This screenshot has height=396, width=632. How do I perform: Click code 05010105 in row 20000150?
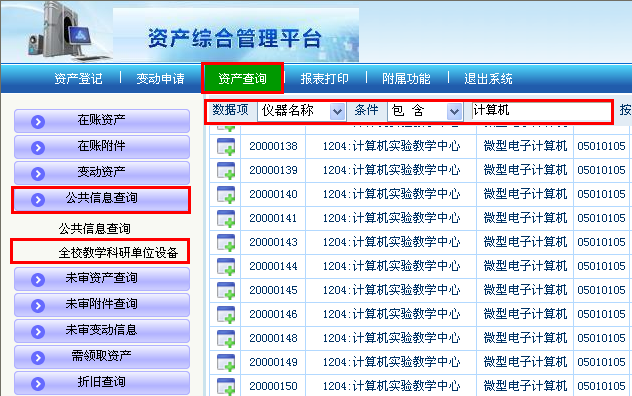601,386
